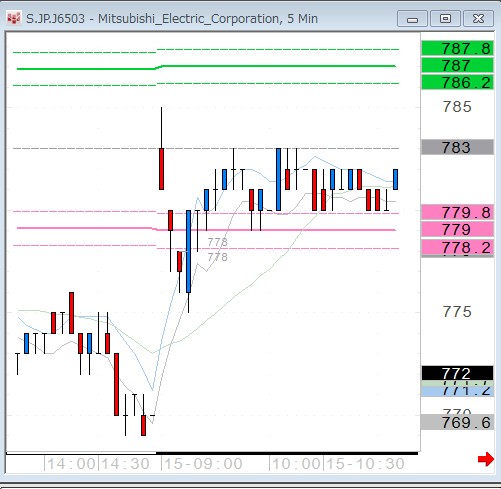Click the lower 778 annotation on chart
The height and width of the screenshot is (489, 501).
(217, 257)
